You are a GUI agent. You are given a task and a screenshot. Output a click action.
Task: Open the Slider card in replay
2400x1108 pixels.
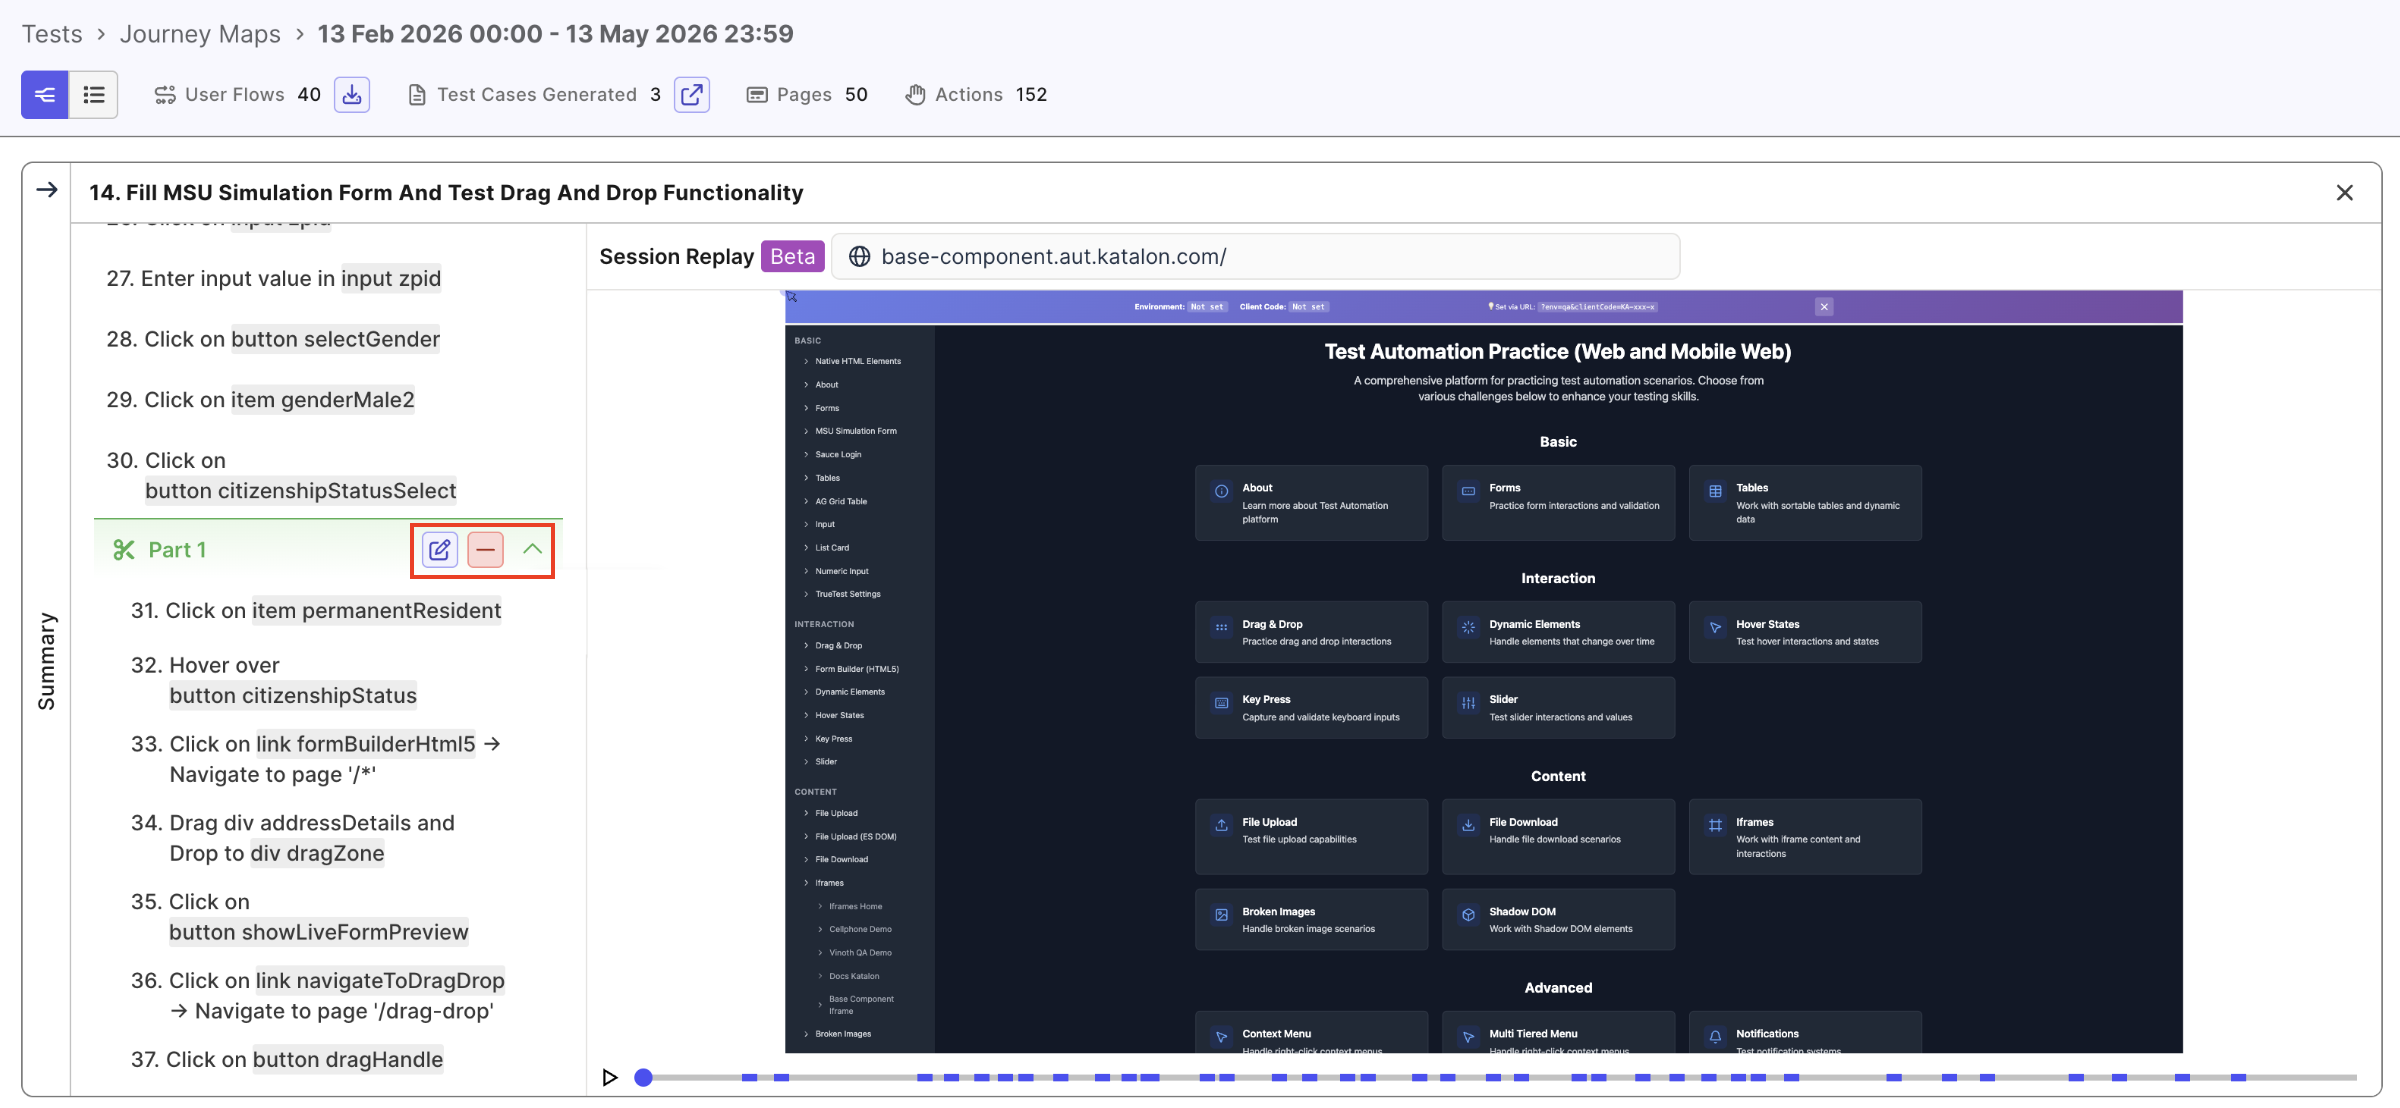coord(1558,708)
